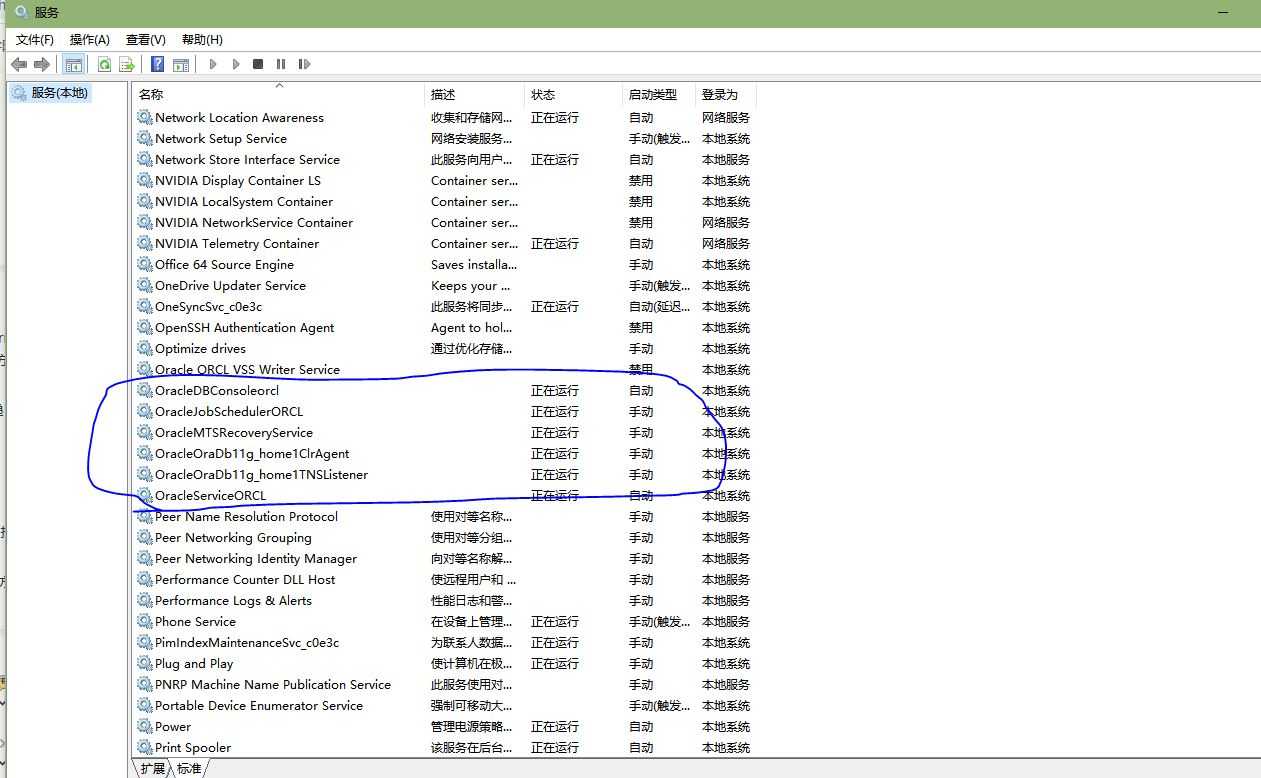Select NVIDIA LocalSystem Container row
Screen dimensions: 1261x778
point(445,201)
